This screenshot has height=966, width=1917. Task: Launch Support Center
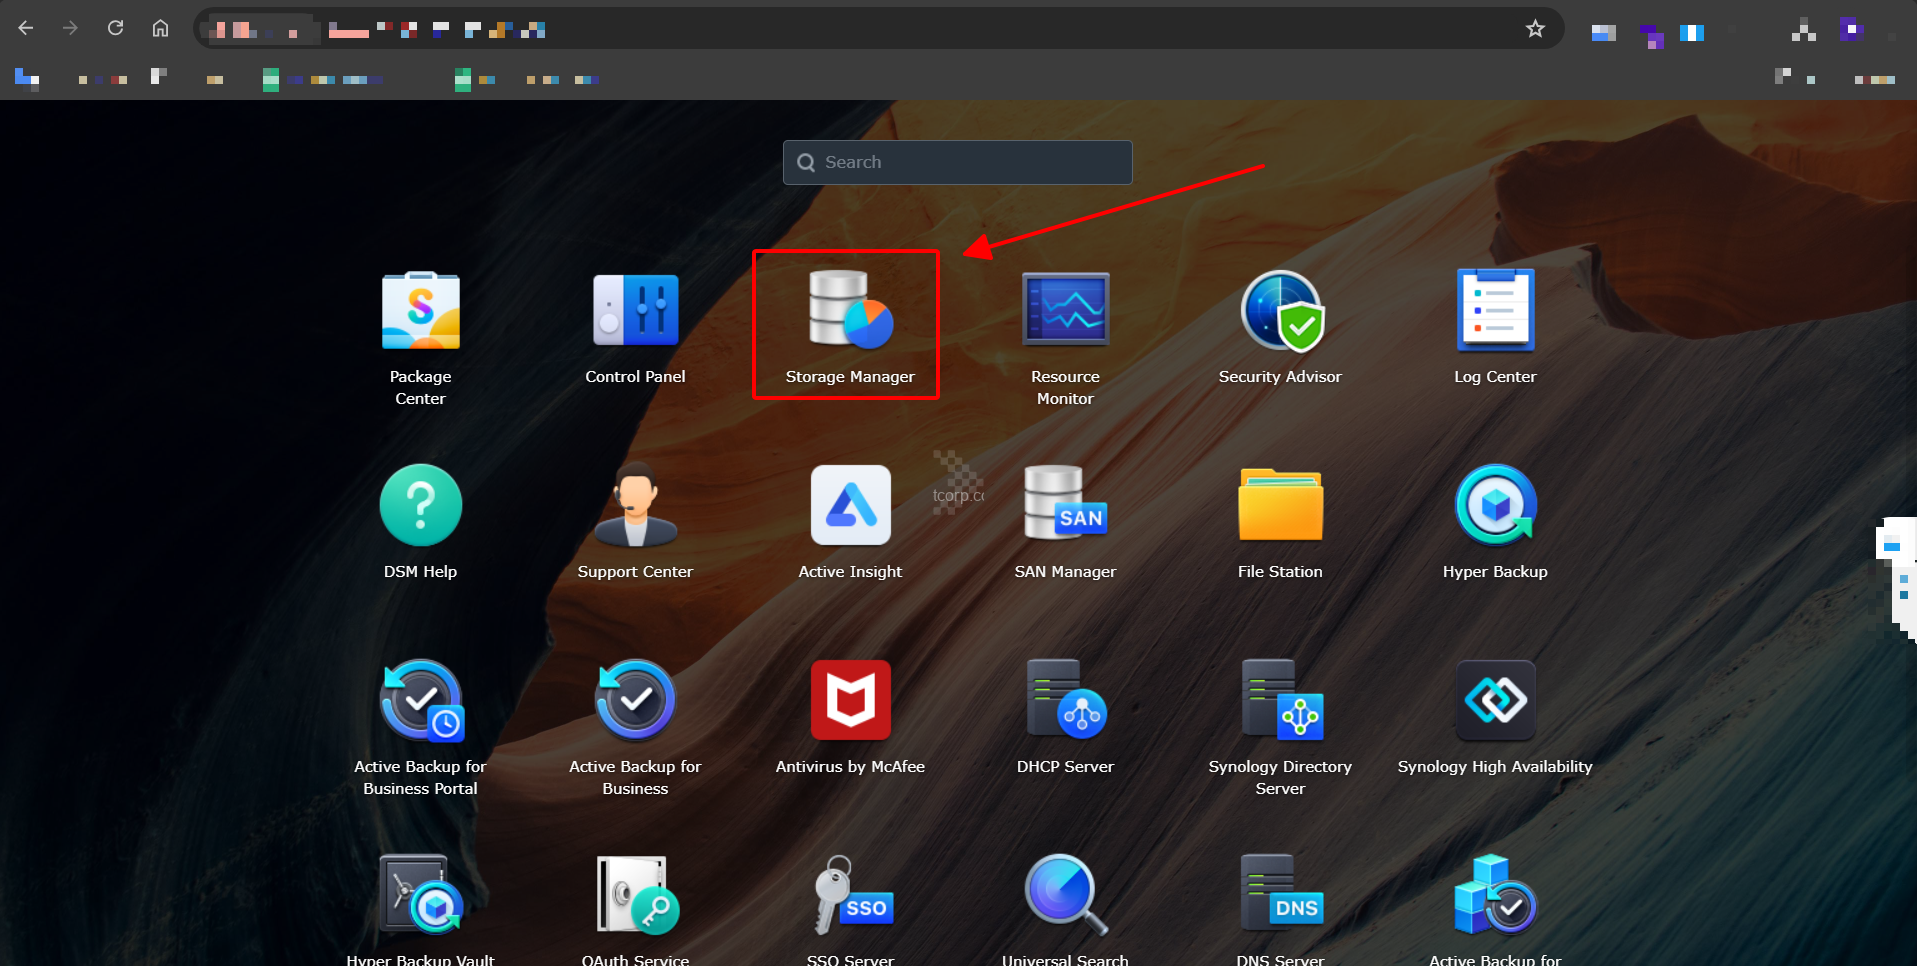[635, 507]
